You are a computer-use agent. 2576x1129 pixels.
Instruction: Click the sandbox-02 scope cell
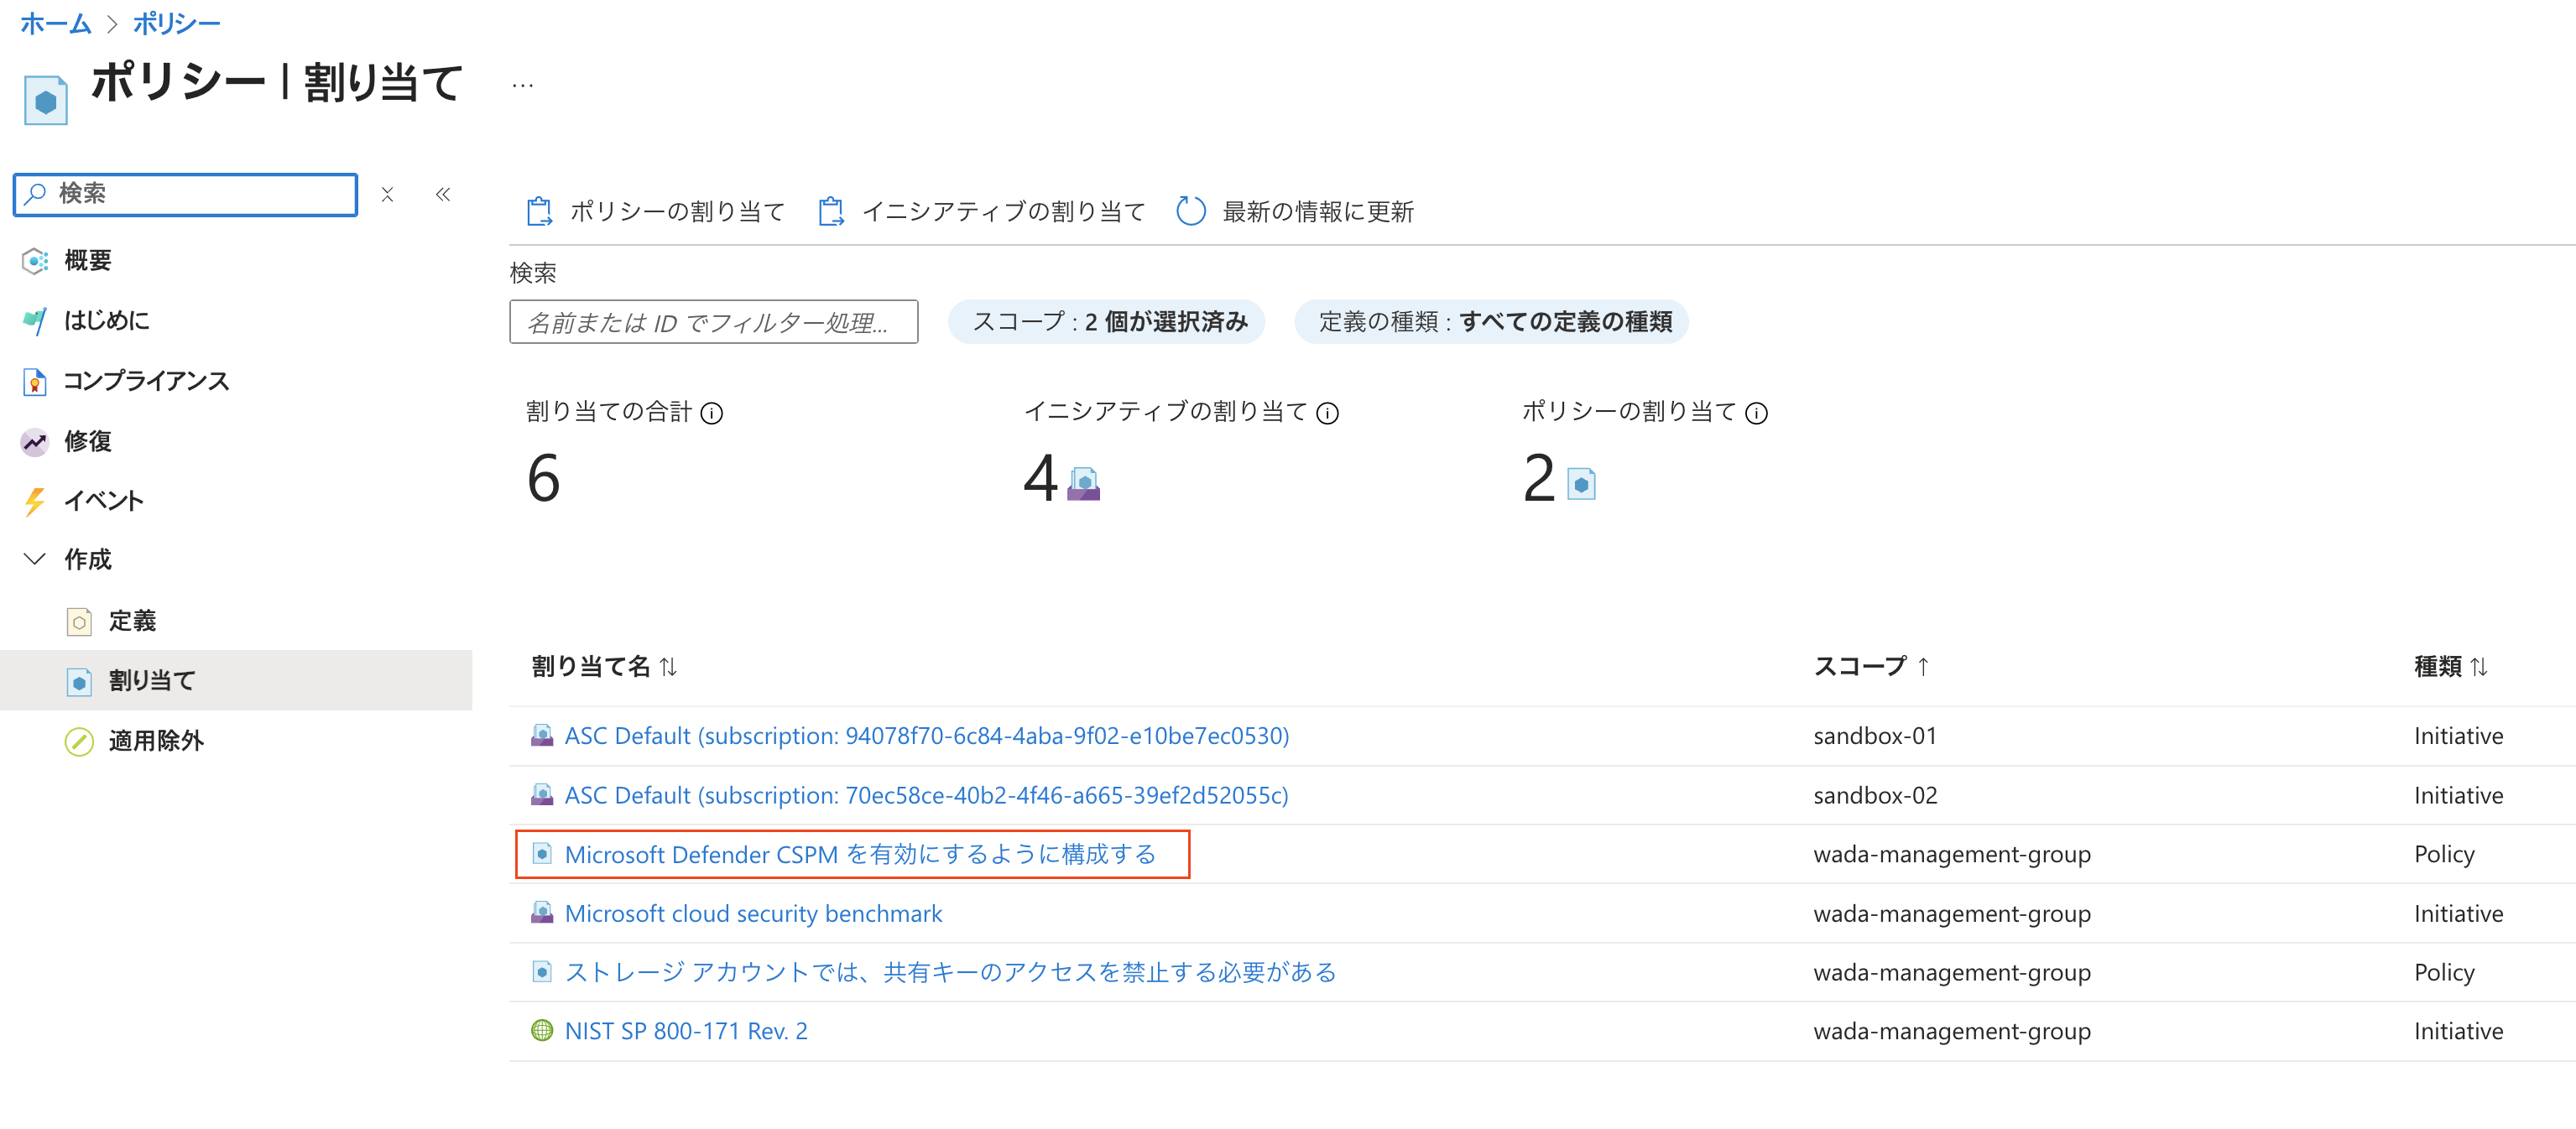[1875, 795]
